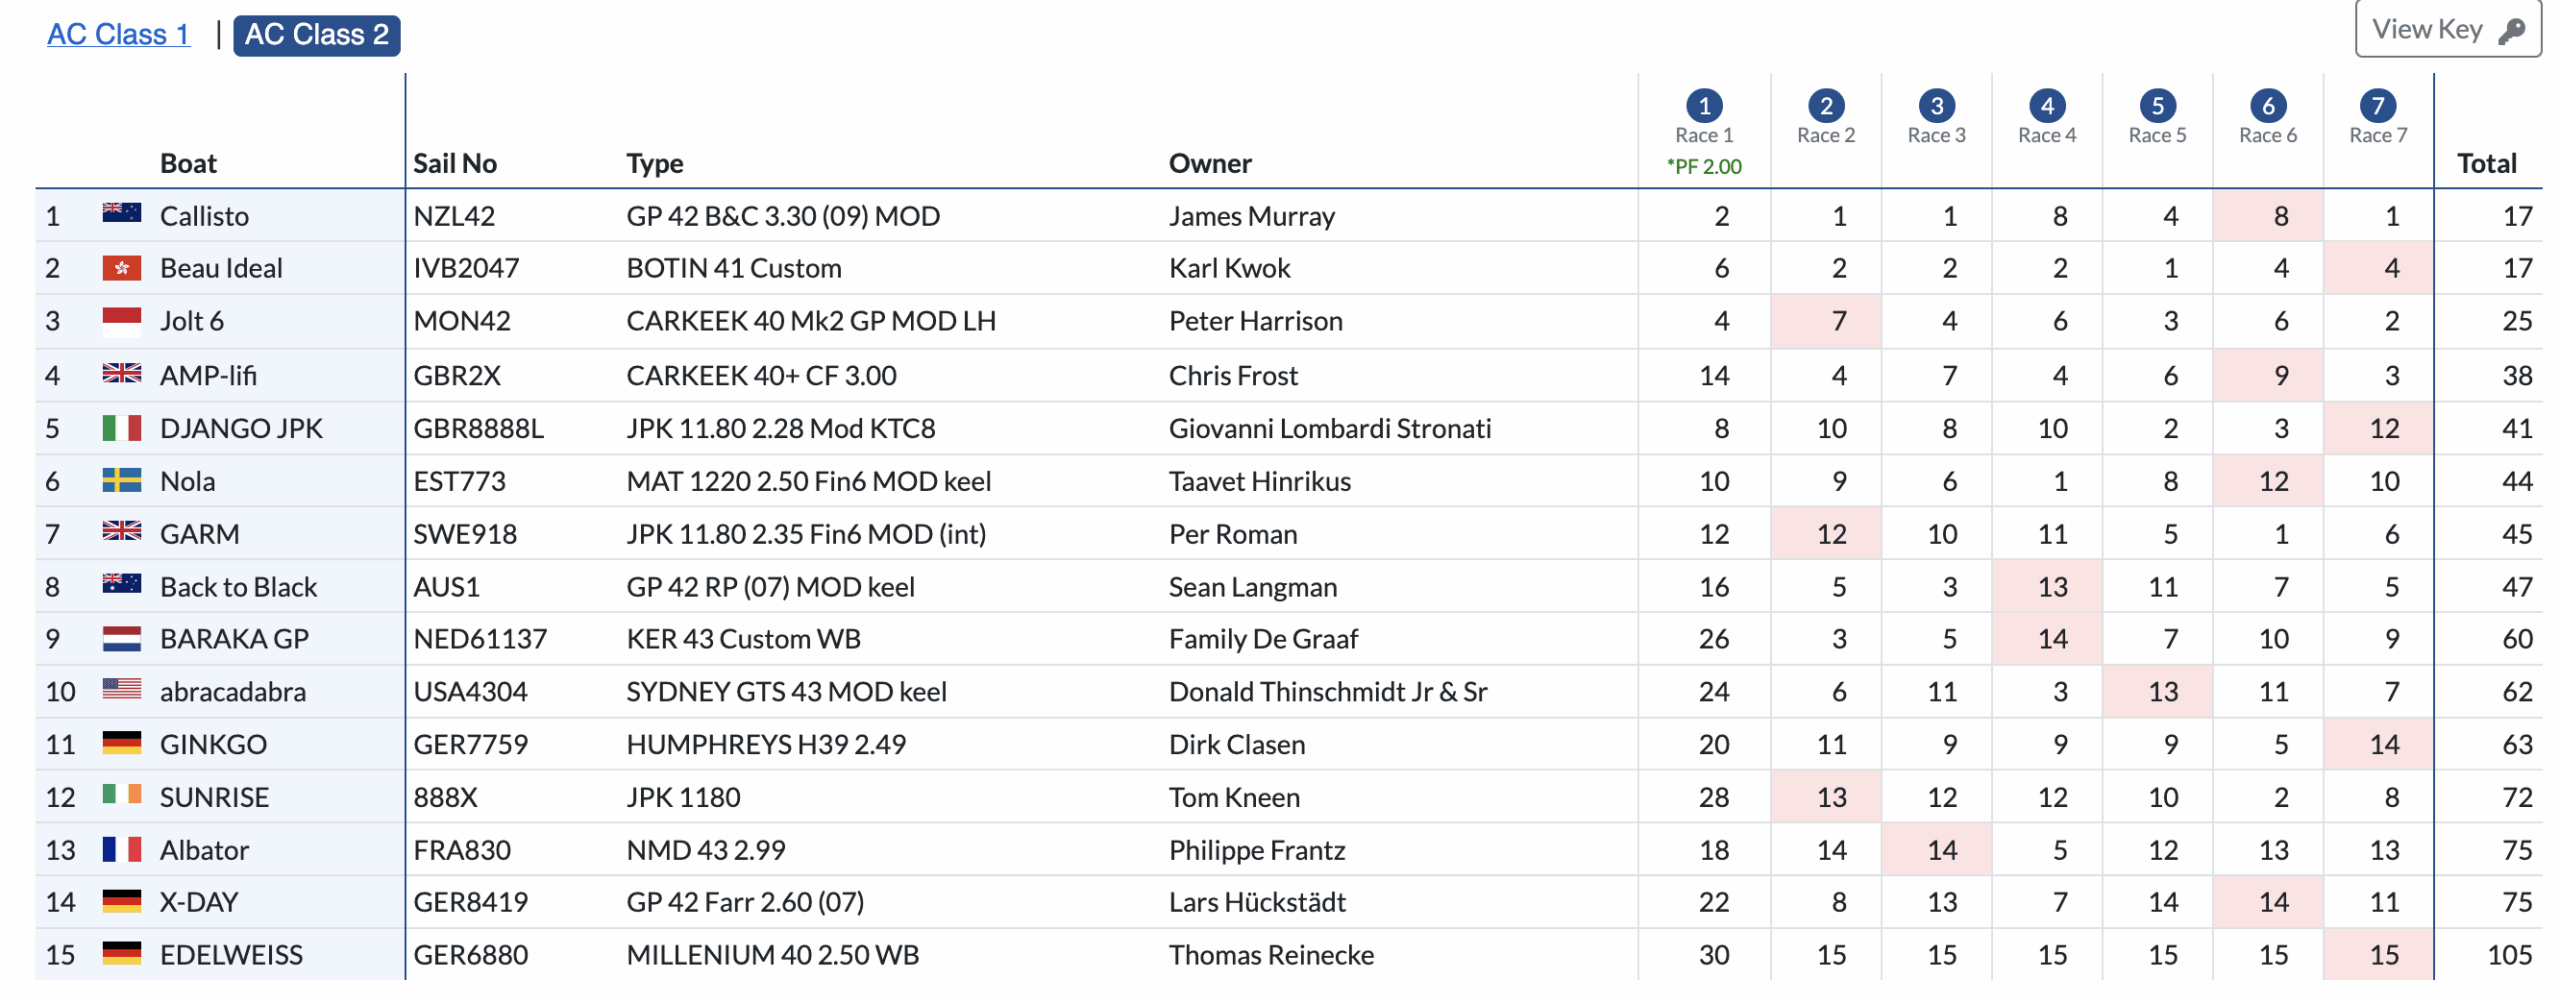Click the New Zealand flag beside Callisto
The image size is (2560, 1003).
click(x=122, y=212)
